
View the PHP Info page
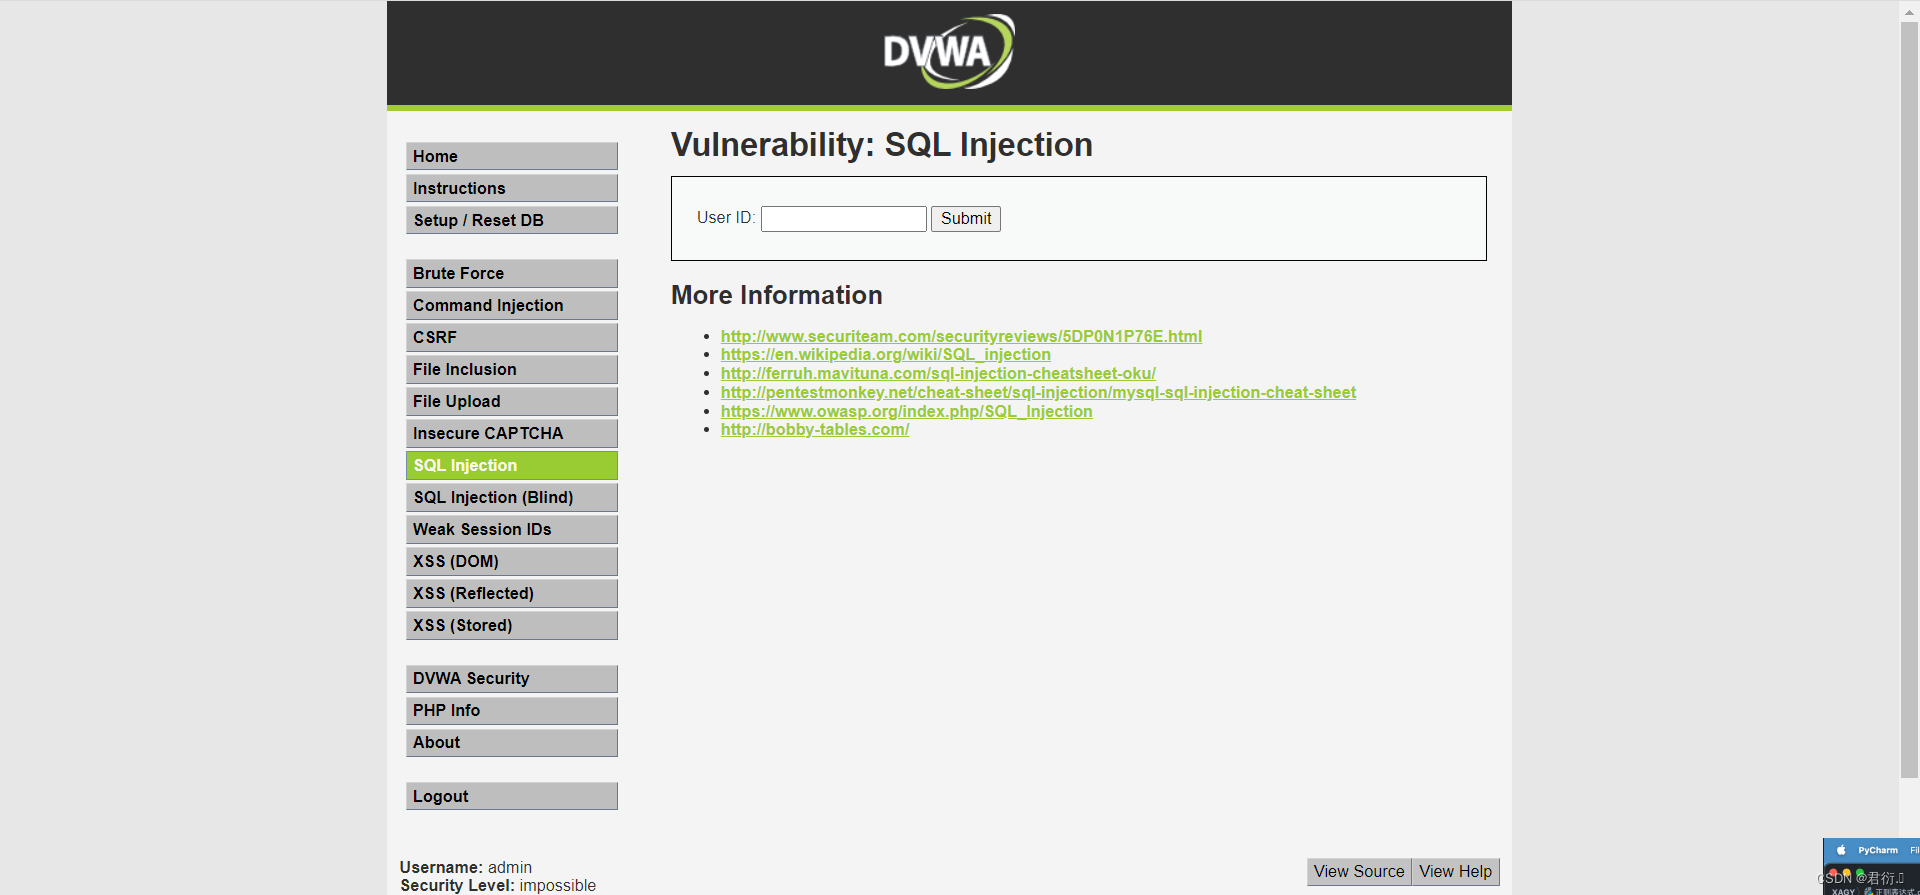pyautogui.click(x=512, y=710)
